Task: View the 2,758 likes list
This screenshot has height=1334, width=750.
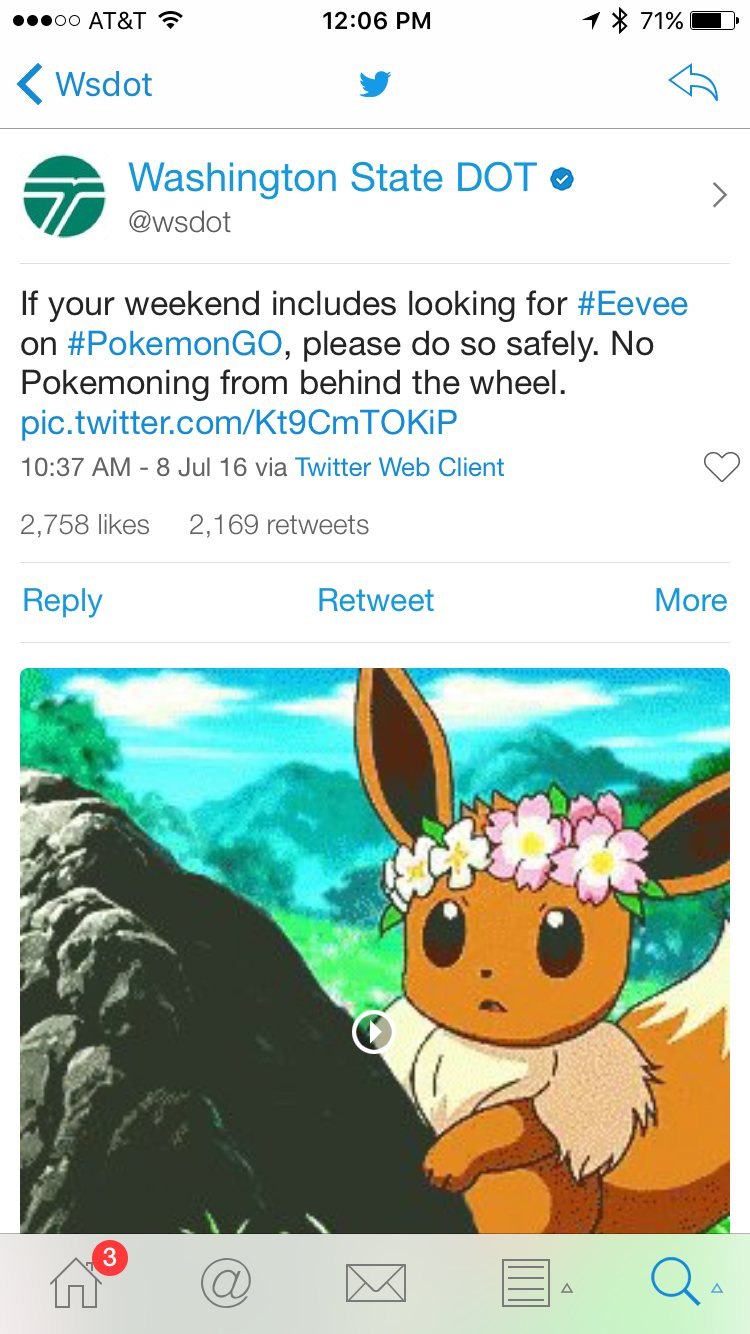Action: pyautogui.click(x=85, y=525)
